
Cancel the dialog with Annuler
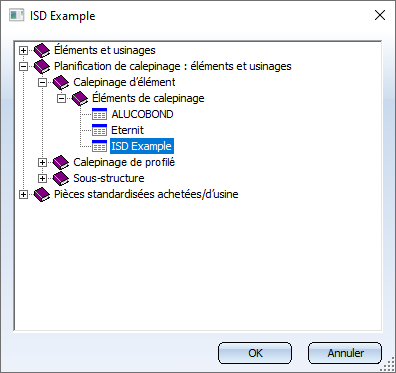(345, 353)
